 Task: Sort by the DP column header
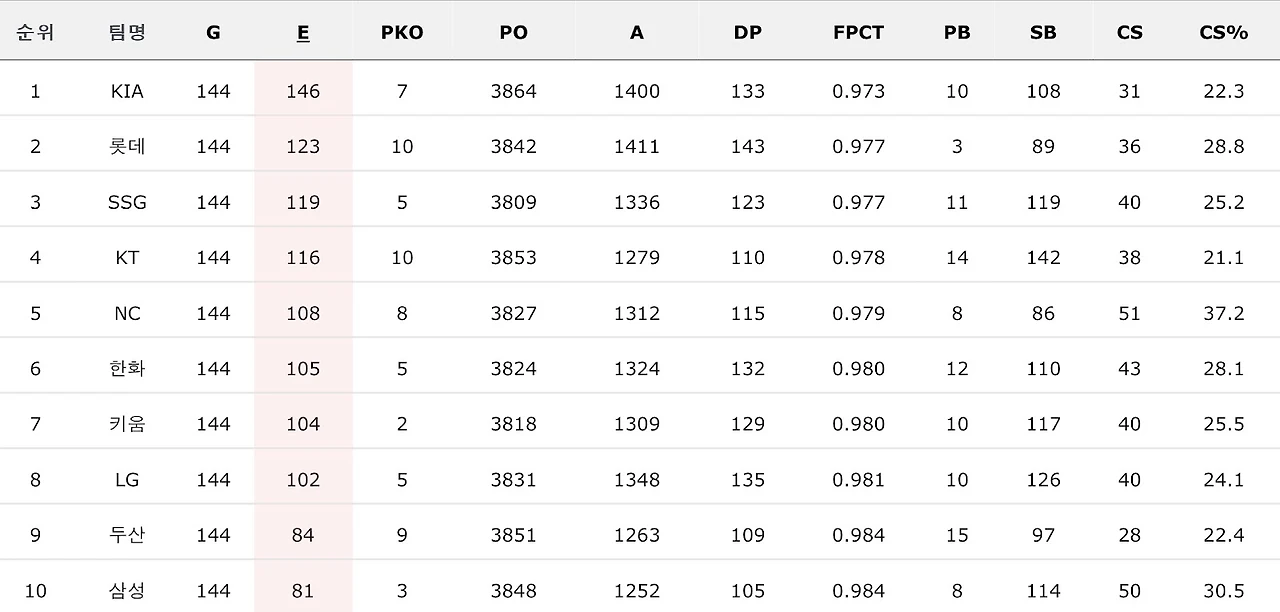click(x=747, y=32)
